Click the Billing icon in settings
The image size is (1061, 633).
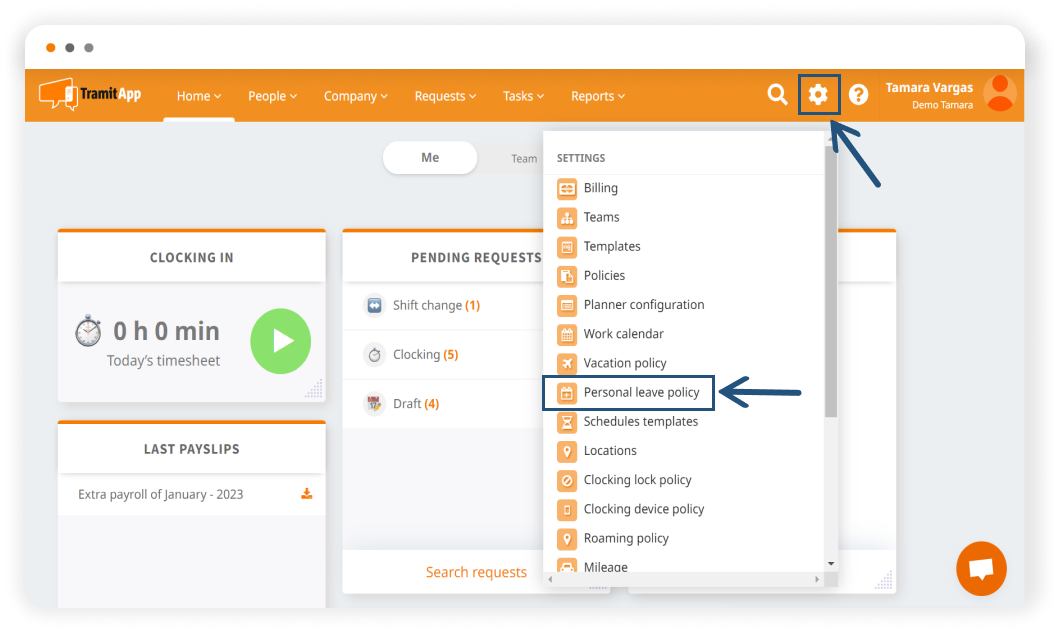point(567,188)
